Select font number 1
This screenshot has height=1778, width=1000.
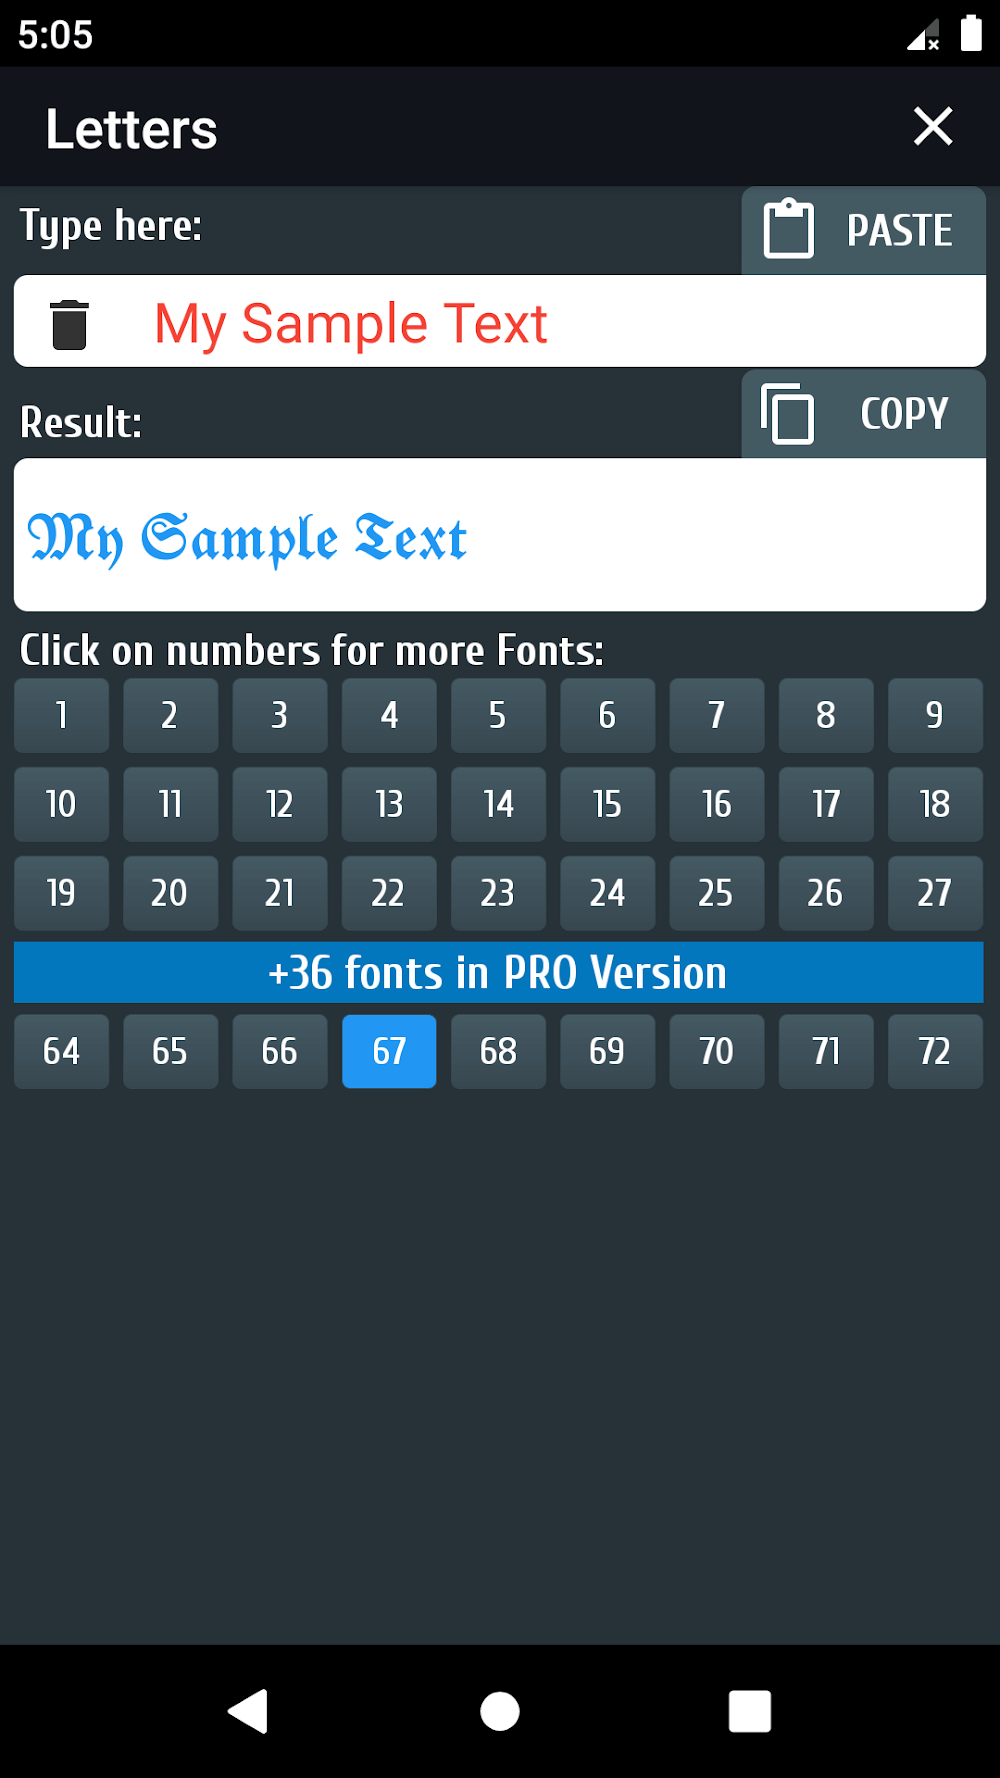point(61,715)
